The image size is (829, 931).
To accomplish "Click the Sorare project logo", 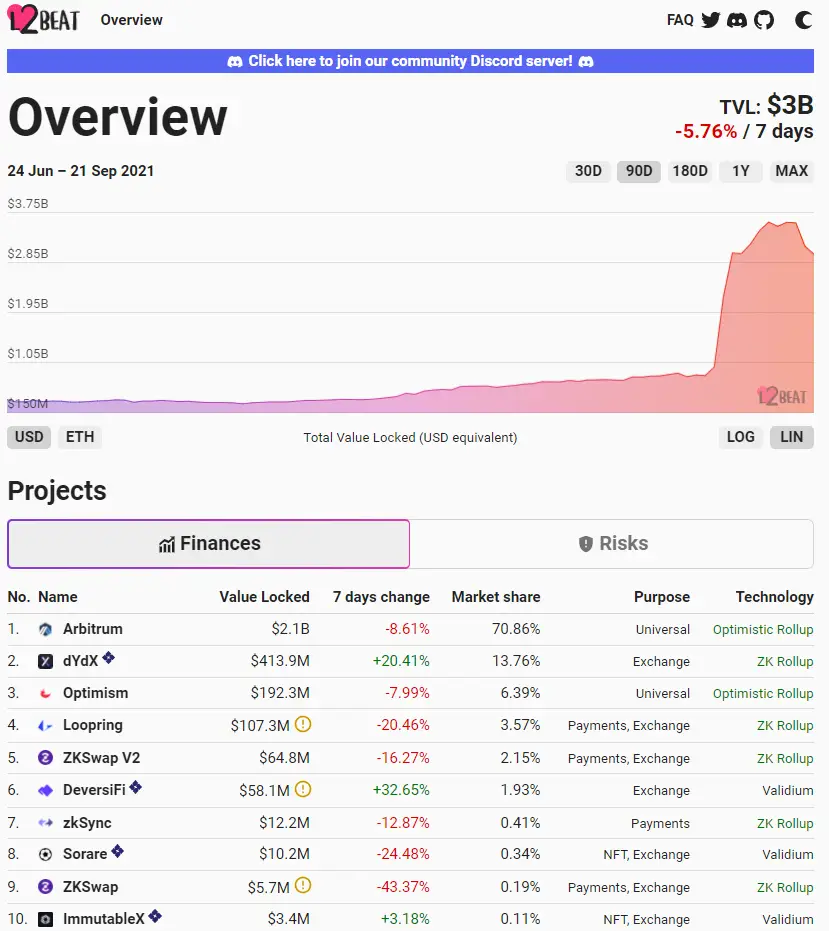I will click(45, 854).
